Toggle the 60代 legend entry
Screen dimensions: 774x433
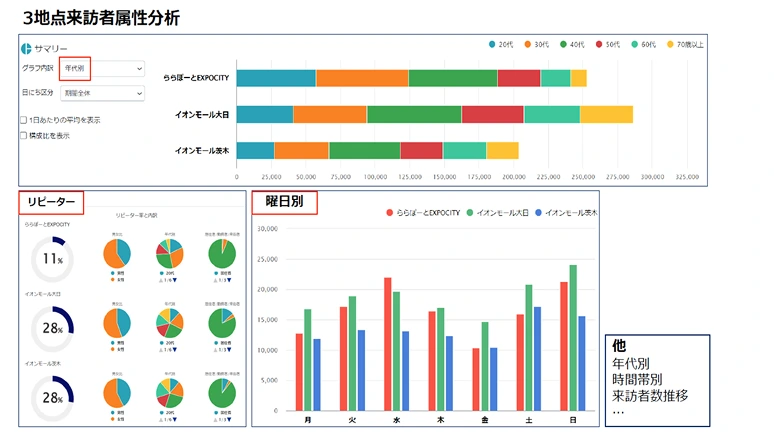pos(644,44)
